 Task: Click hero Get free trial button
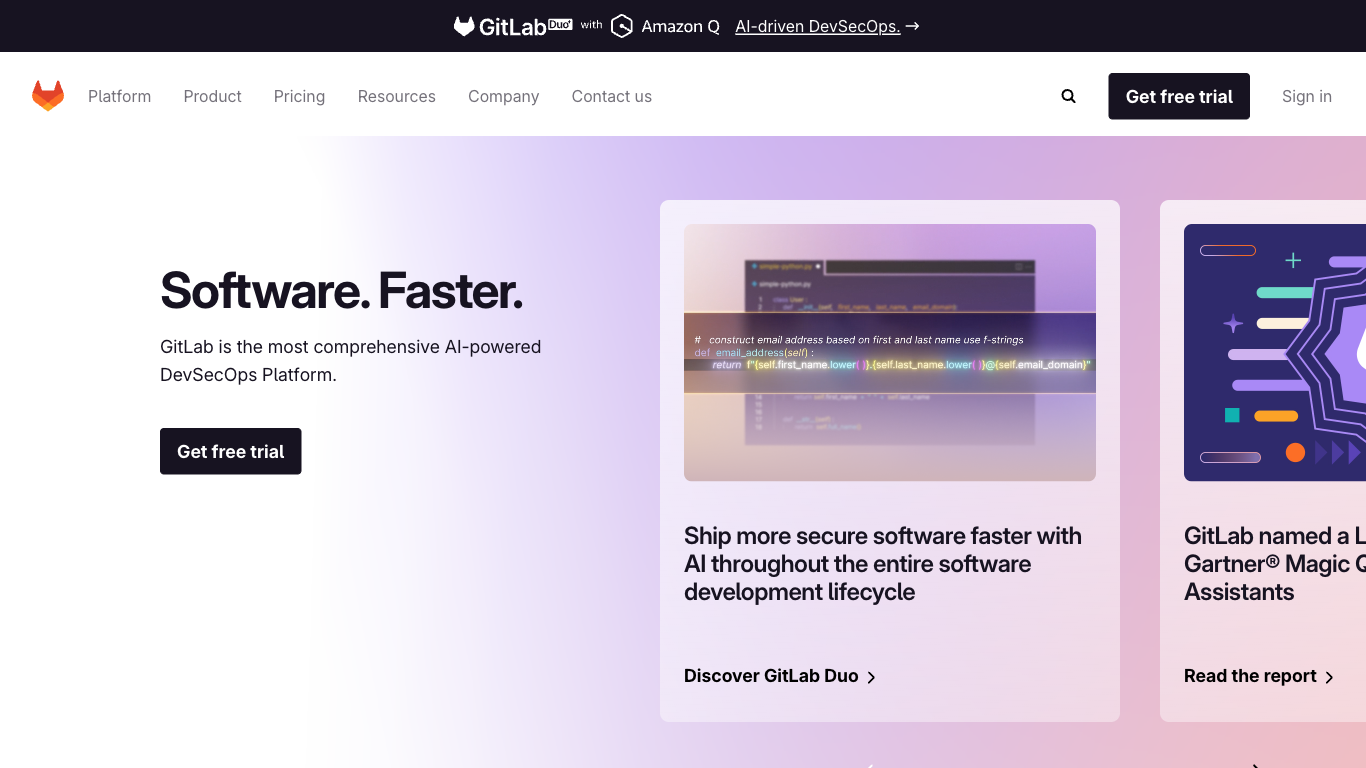(230, 451)
